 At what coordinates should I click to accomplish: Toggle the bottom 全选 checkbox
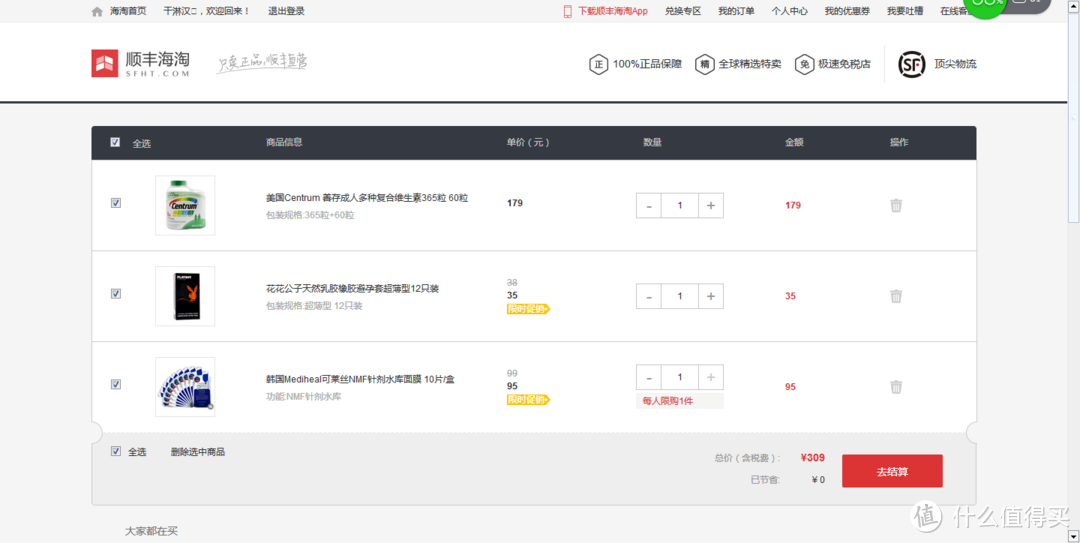tap(116, 451)
